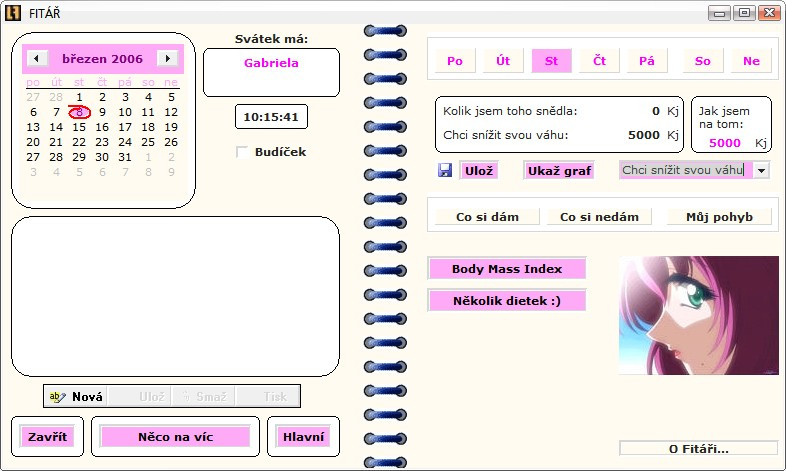Image resolution: width=786 pixels, height=471 pixels.
Task: Select the St day tab
Action: 551,61
